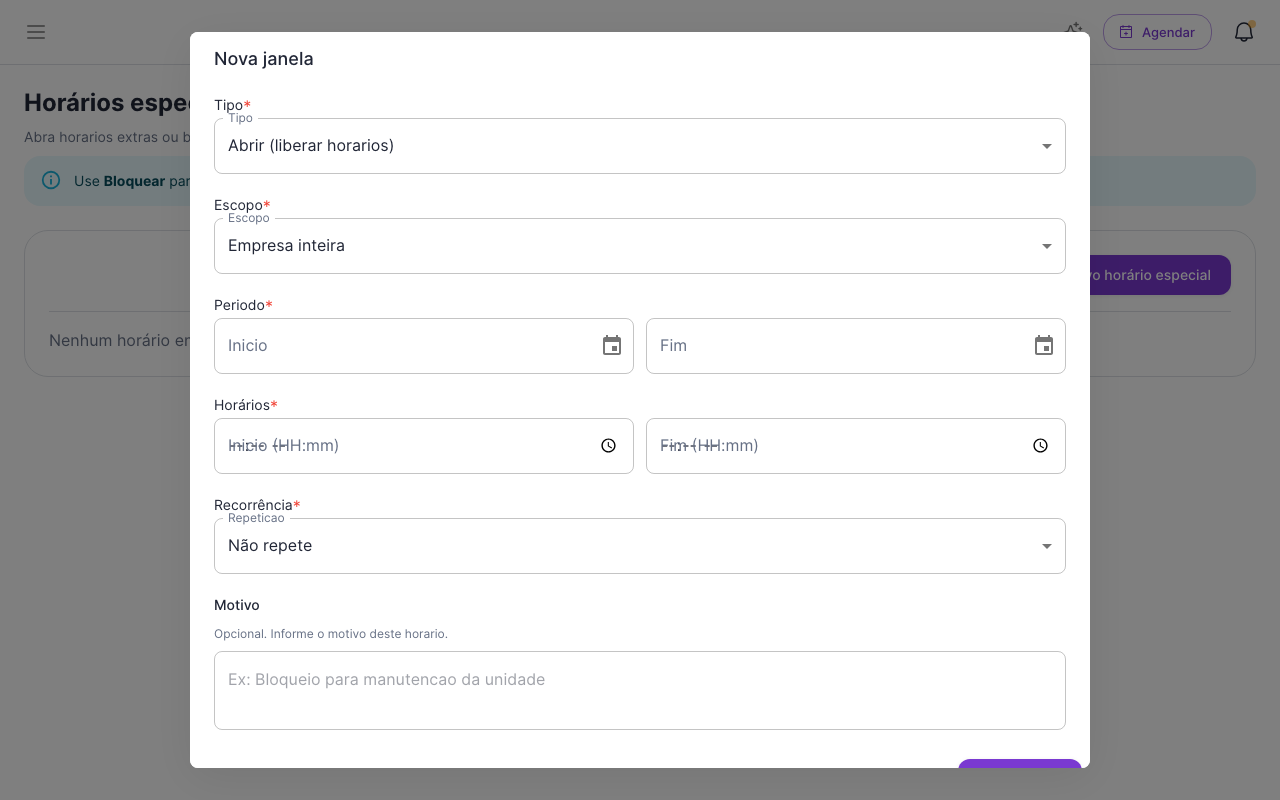
Task: Click the Horários field label
Action: 246,405
